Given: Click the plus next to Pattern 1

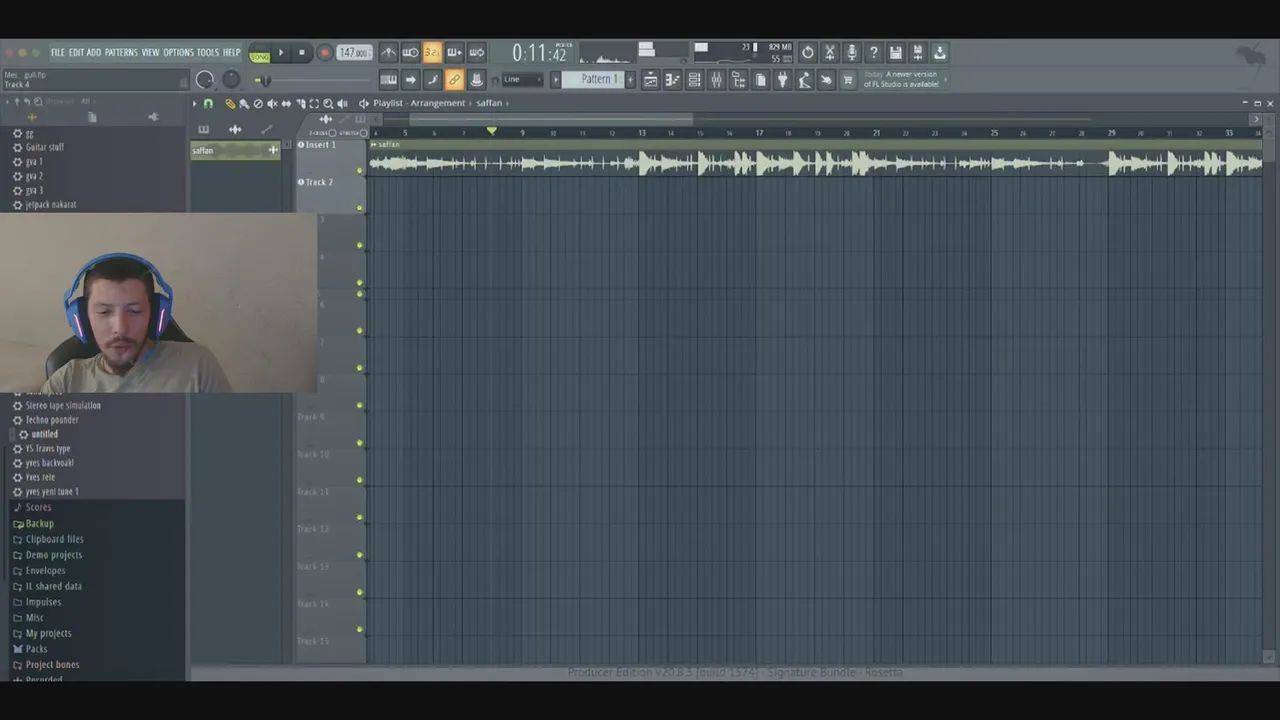Looking at the screenshot, I should (630, 80).
